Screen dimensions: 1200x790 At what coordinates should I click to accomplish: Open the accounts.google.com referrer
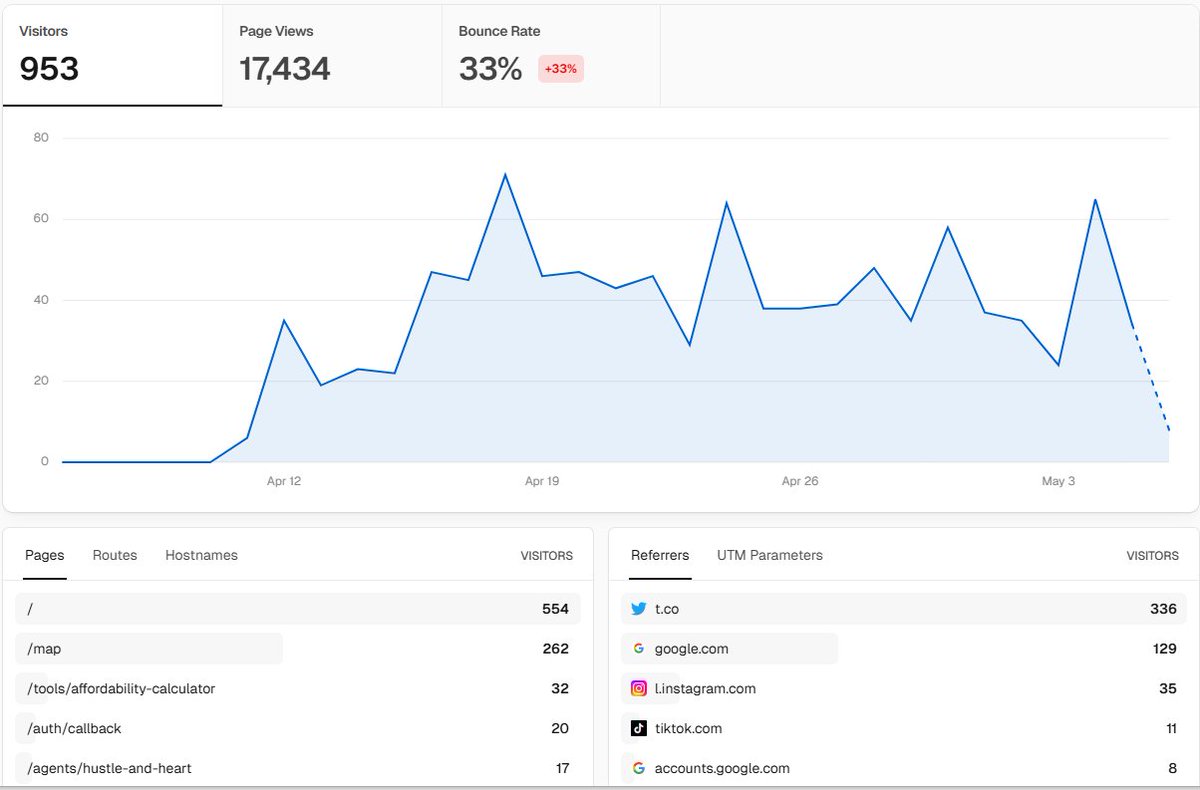pyautogui.click(x=904, y=769)
